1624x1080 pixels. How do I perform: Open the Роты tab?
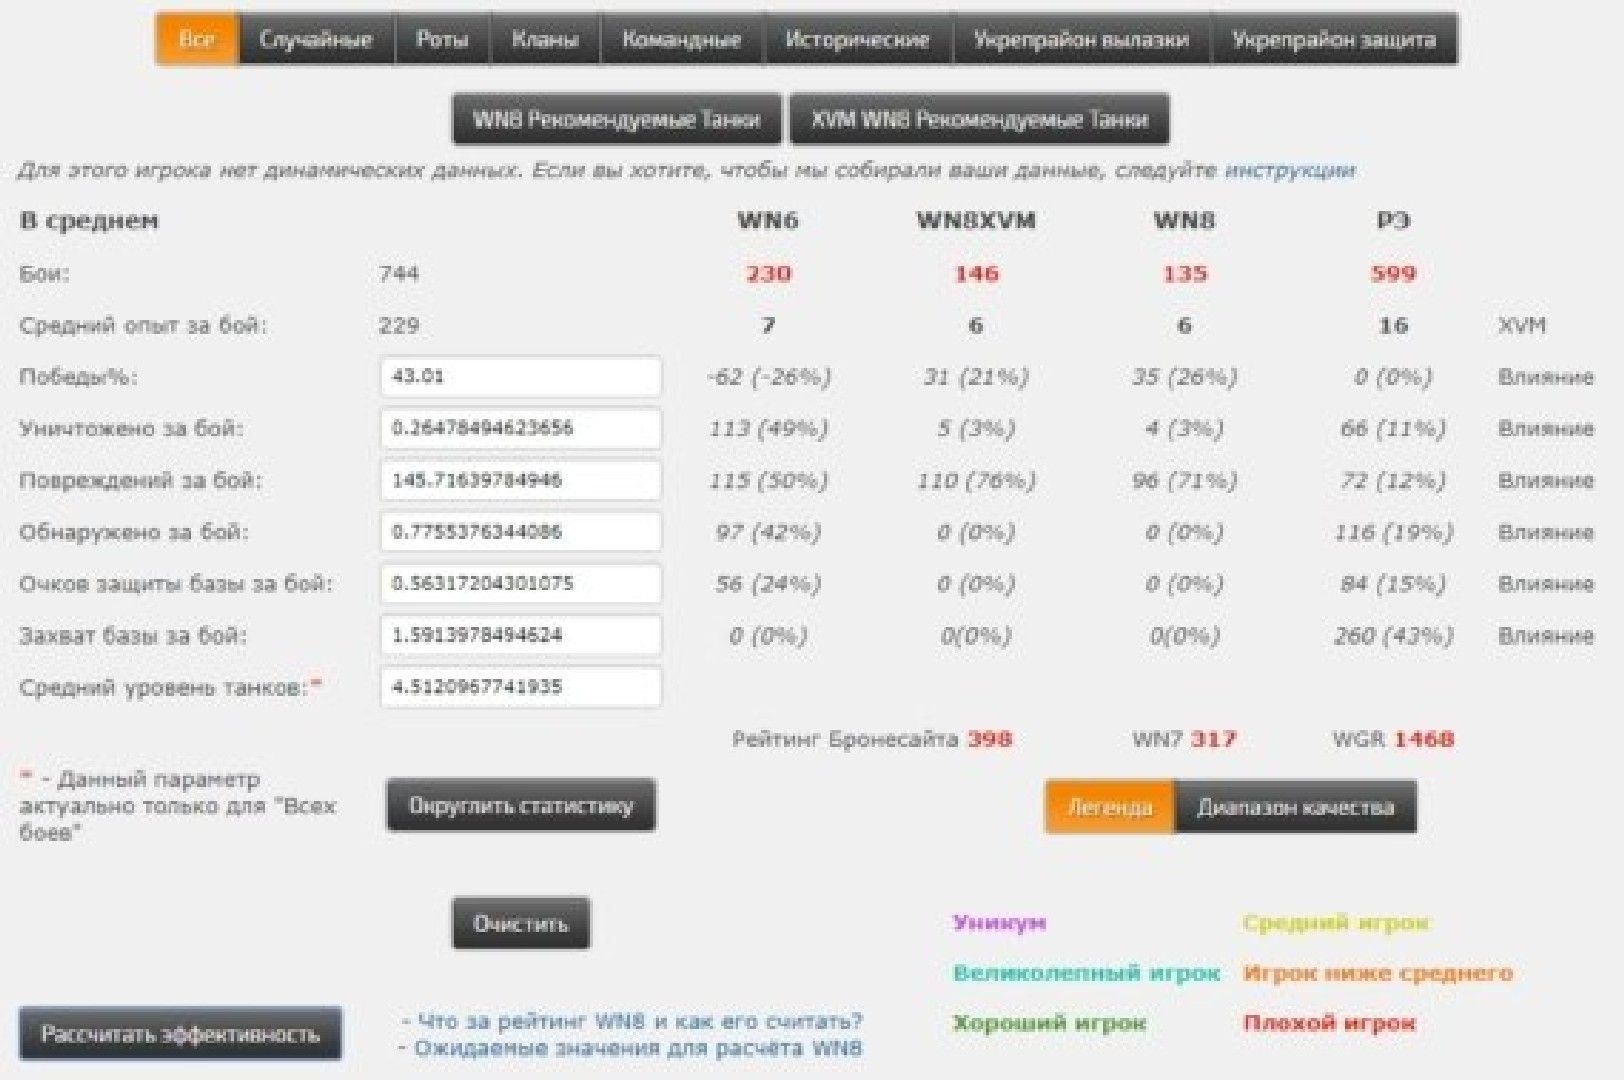point(442,40)
